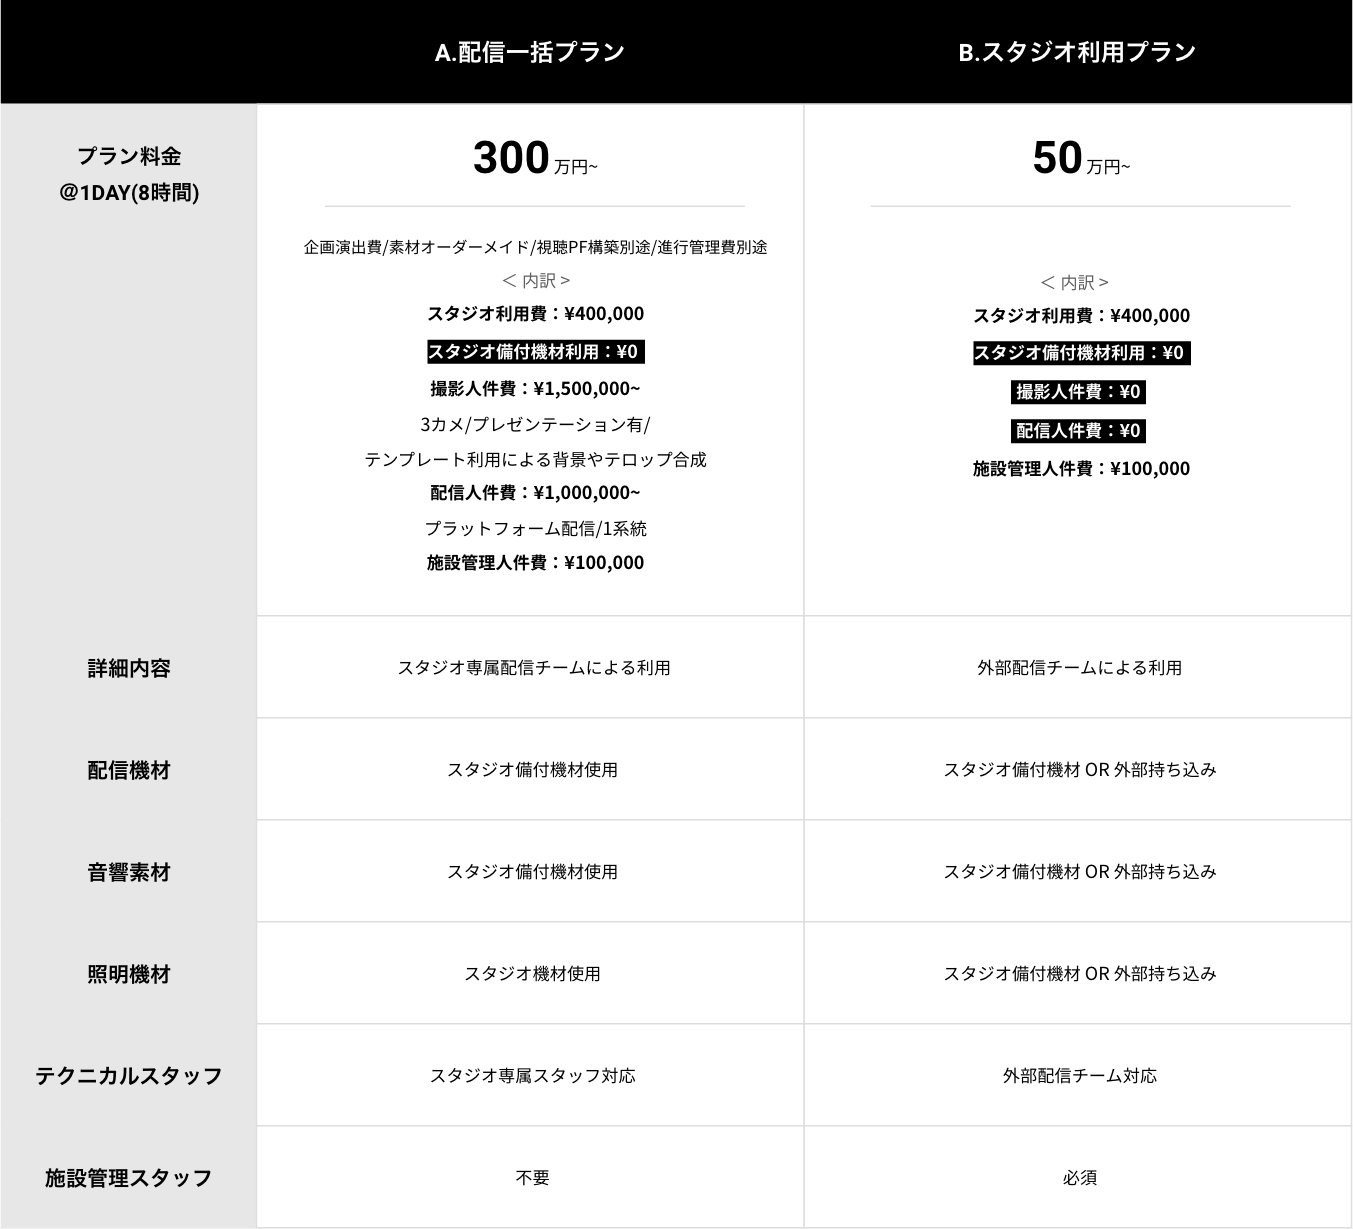Click the A.配信一括プラン column header
1353x1229 pixels.
tap(530, 52)
